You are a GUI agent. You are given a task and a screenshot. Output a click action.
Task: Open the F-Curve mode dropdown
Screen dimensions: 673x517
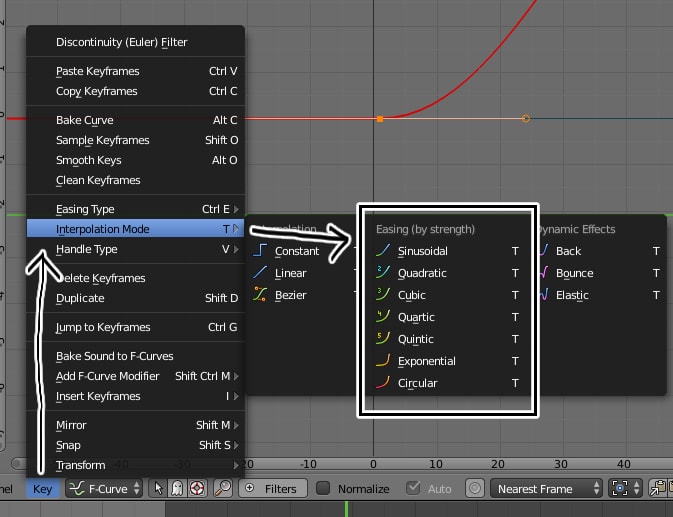104,488
